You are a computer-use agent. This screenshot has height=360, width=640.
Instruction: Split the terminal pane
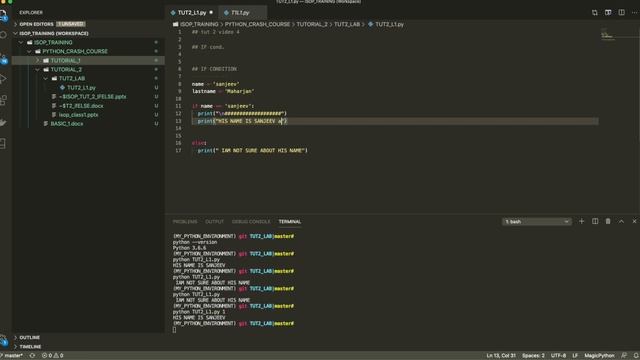click(x=595, y=221)
